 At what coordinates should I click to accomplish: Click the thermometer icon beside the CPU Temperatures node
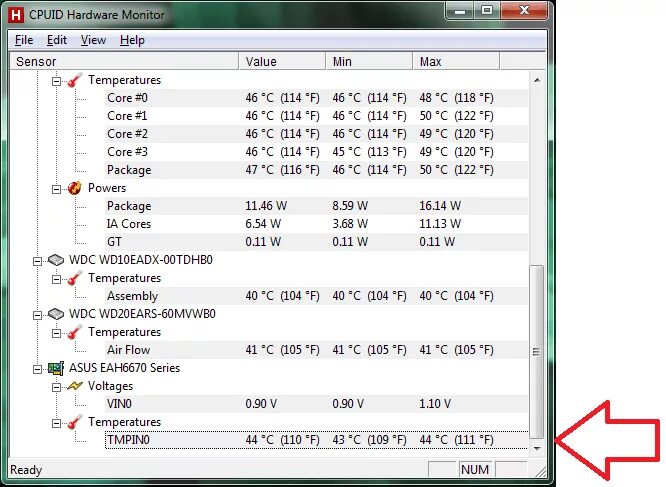pos(74,80)
